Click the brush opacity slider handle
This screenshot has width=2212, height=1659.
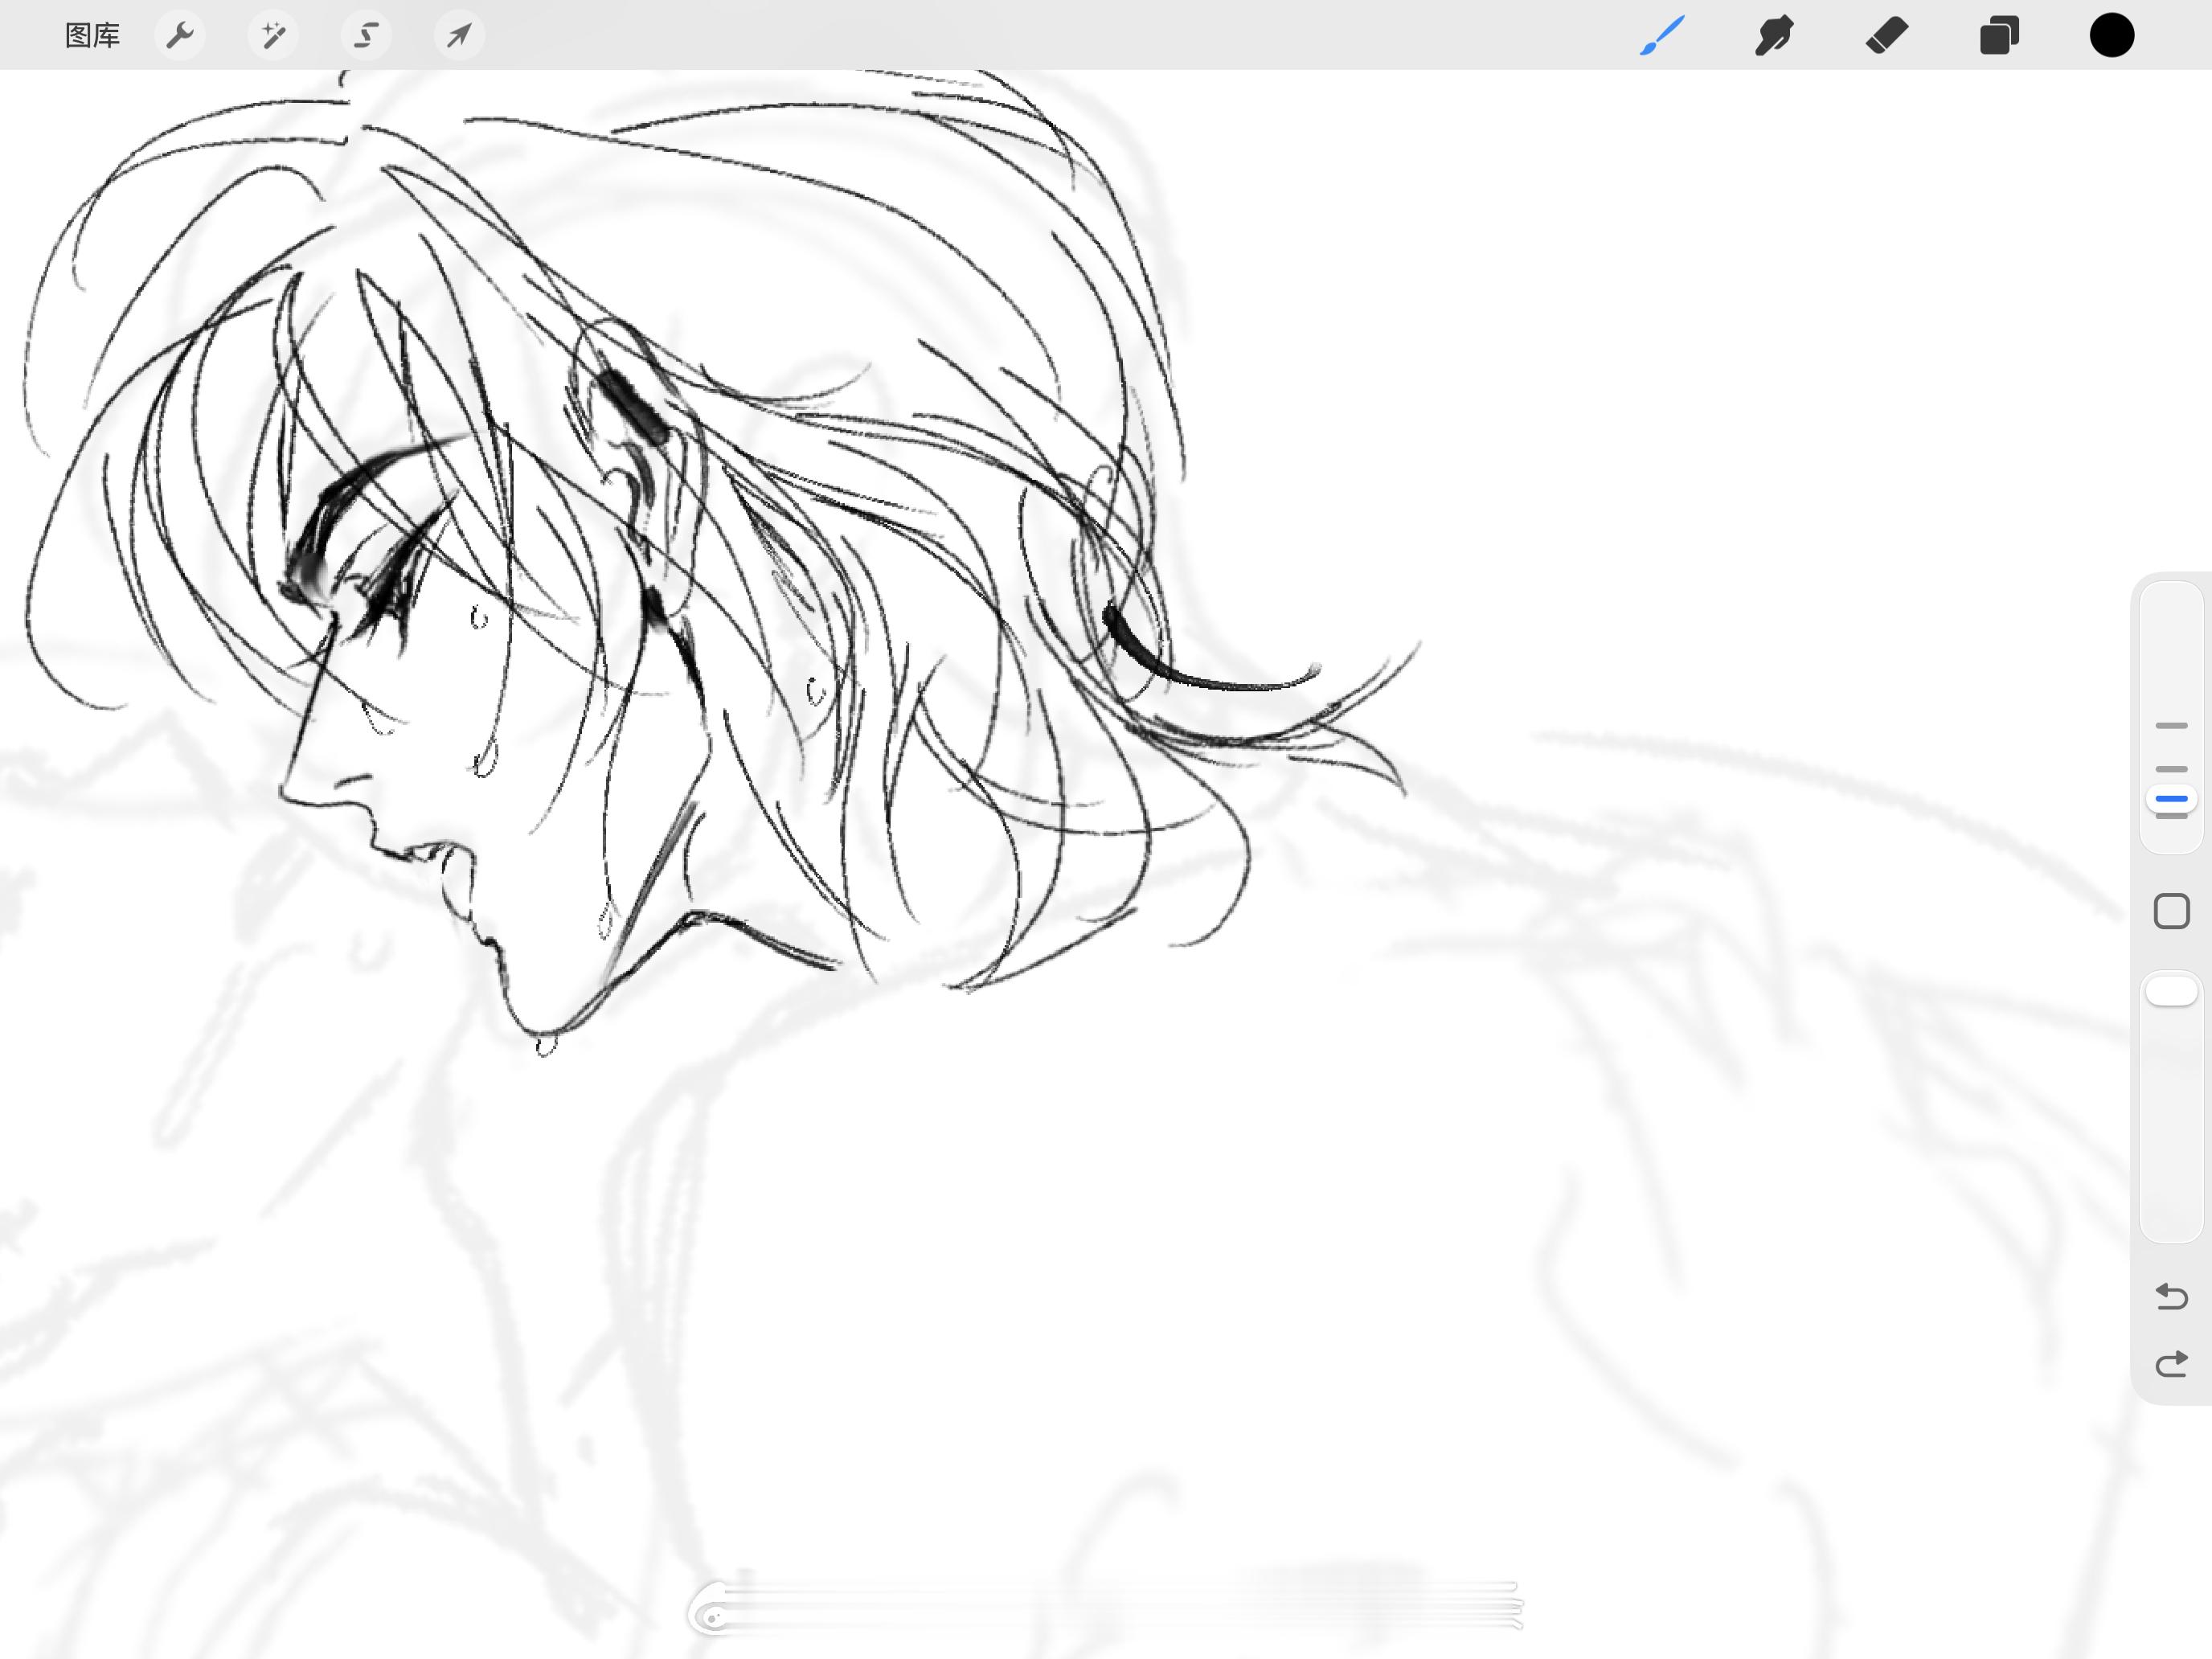[x=2171, y=991]
